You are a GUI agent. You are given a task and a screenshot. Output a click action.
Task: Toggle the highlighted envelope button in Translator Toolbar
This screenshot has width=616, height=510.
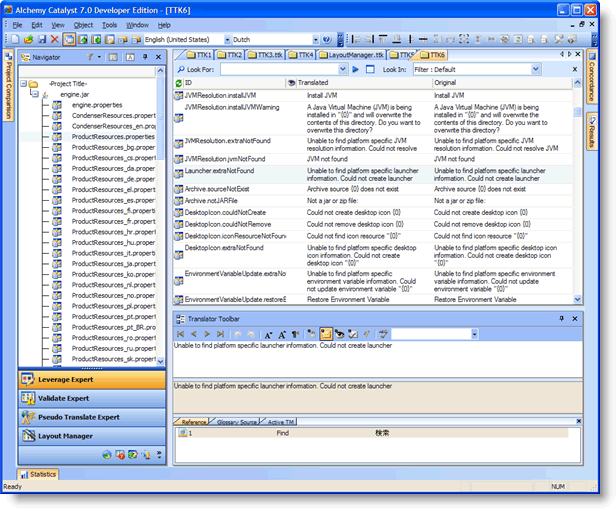[x=326, y=334]
